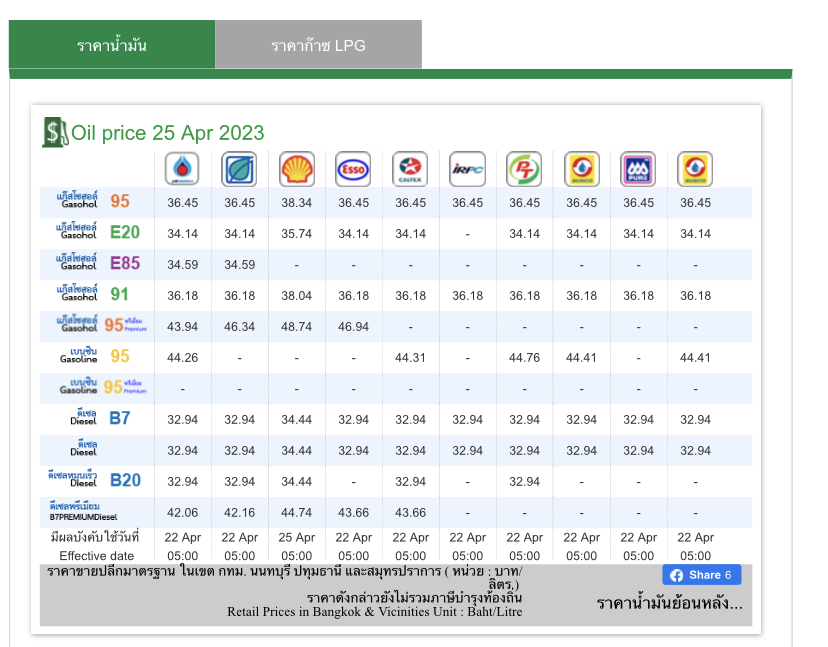Click the PT brand logo
Image resolution: width=828 pixels, height=647 pixels.
point(524,169)
